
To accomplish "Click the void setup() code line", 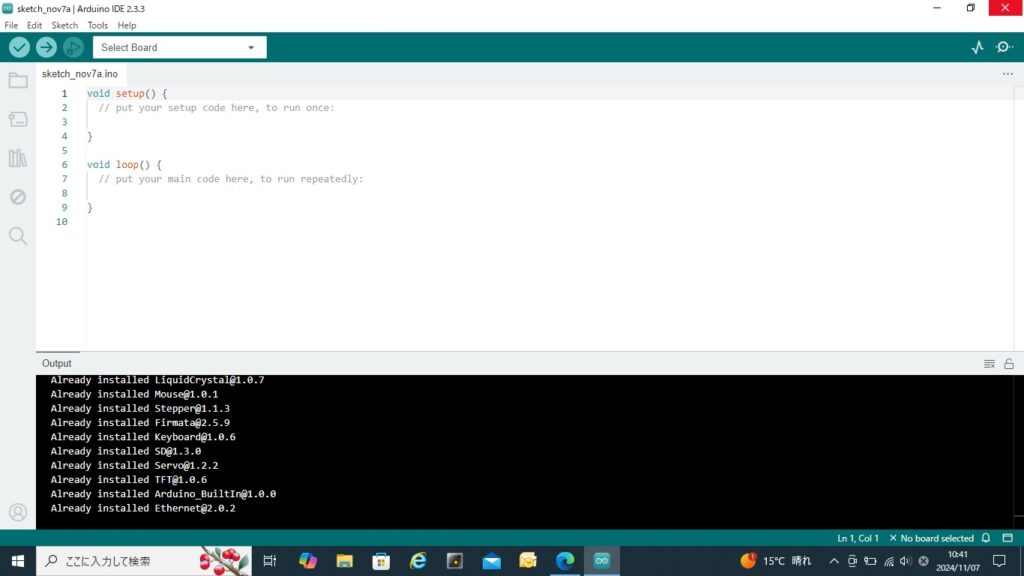I will click(127, 93).
